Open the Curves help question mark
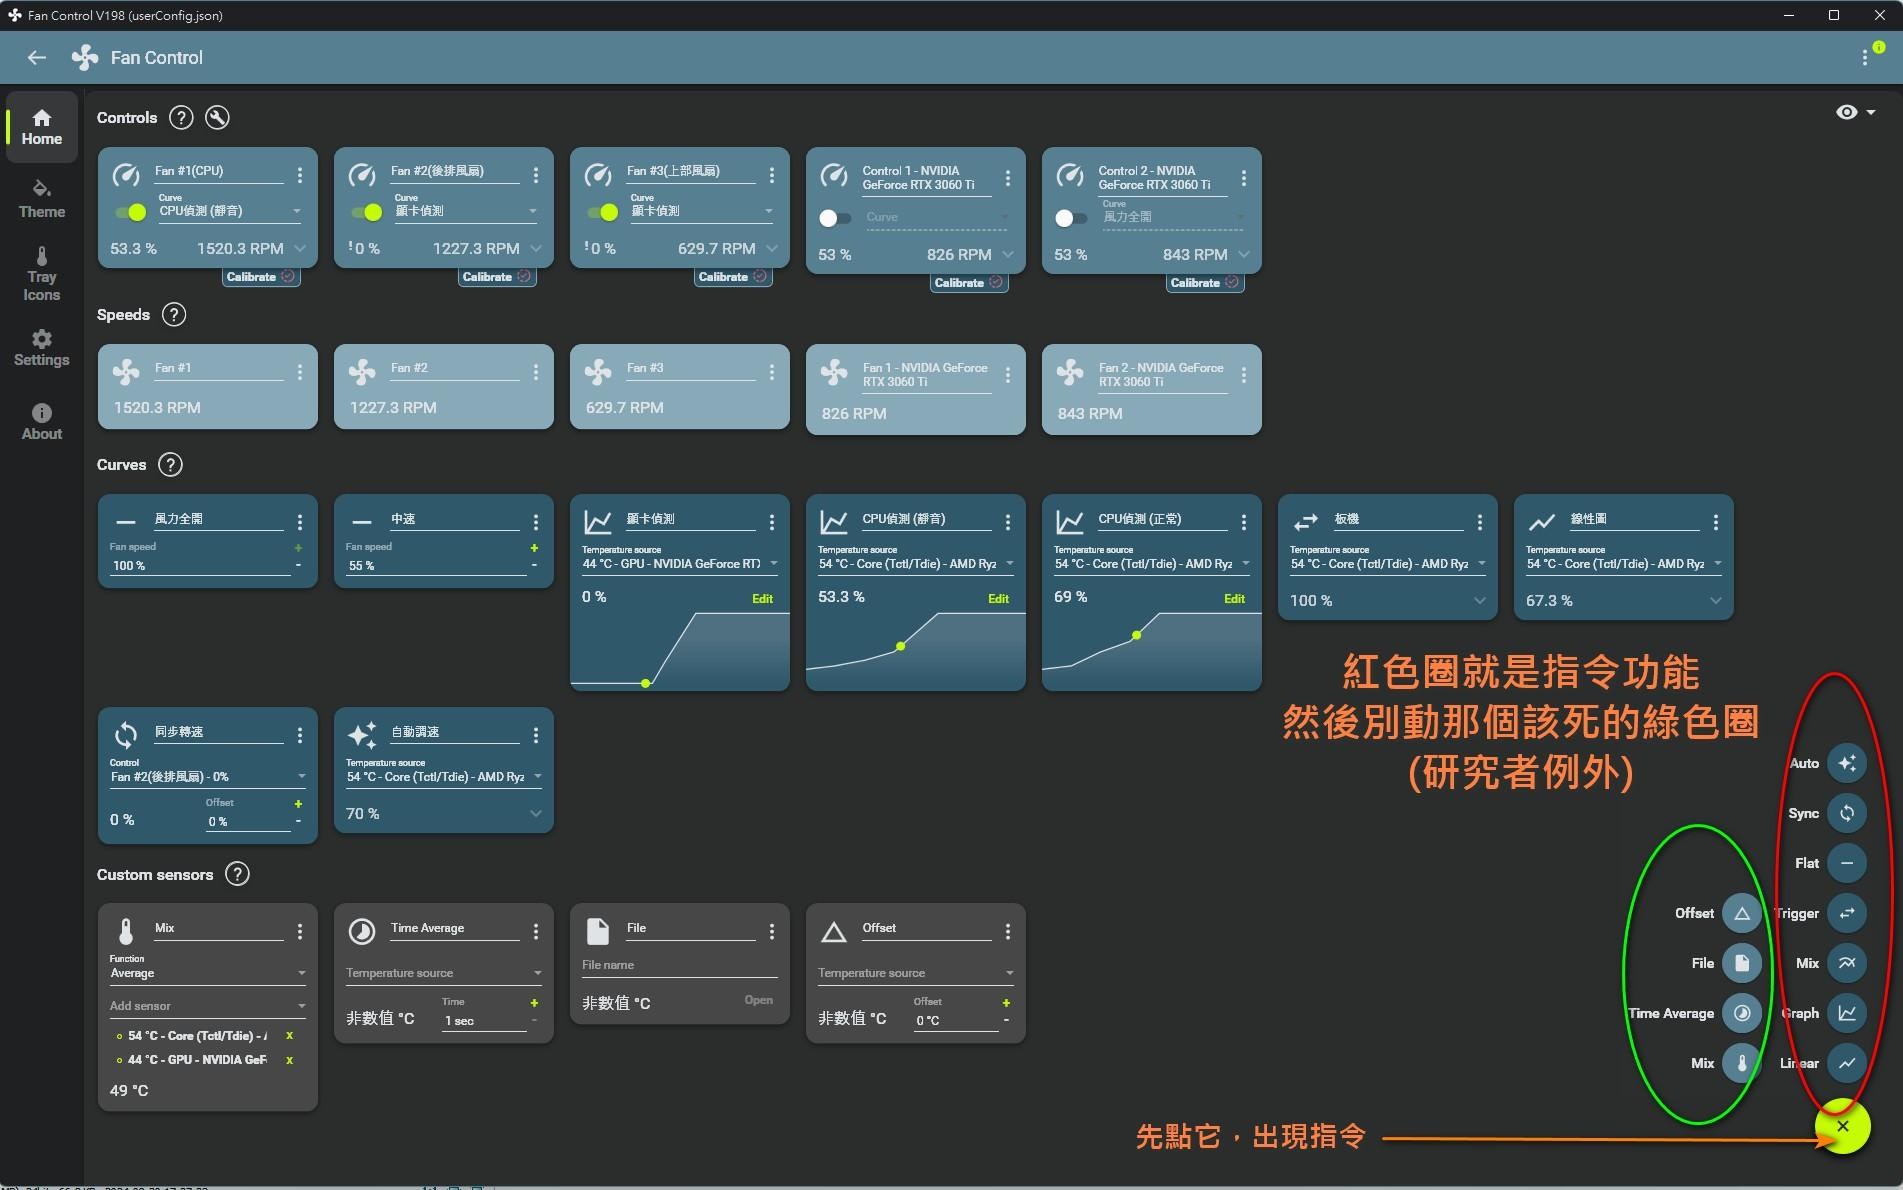 [x=171, y=465]
